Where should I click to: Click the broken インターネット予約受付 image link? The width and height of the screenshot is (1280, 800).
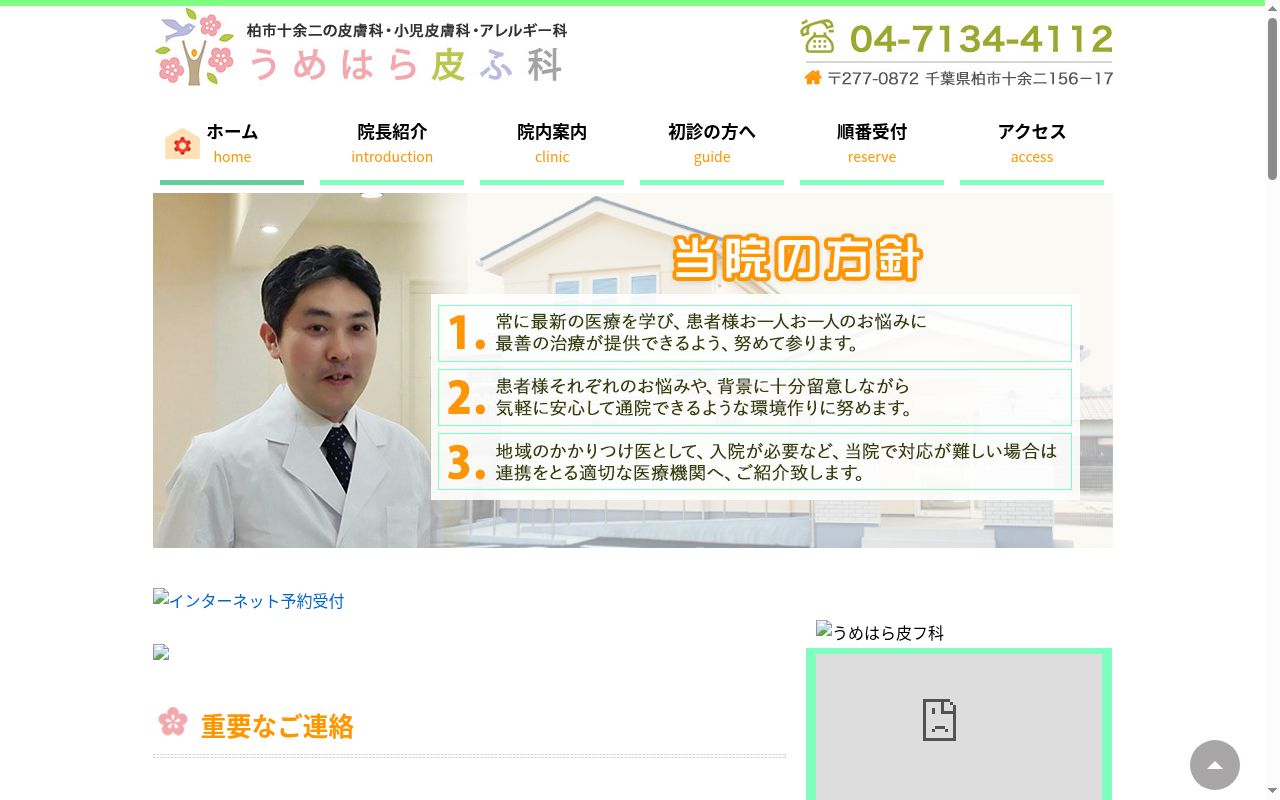248,600
